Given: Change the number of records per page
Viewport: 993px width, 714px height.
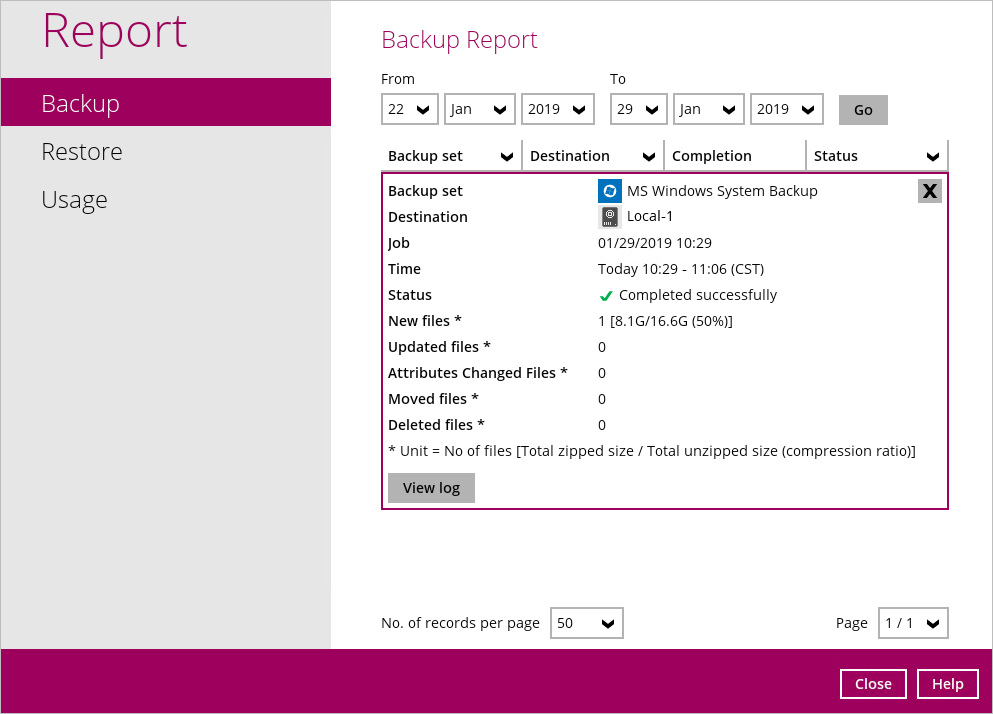Looking at the screenshot, I should point(586,623).
